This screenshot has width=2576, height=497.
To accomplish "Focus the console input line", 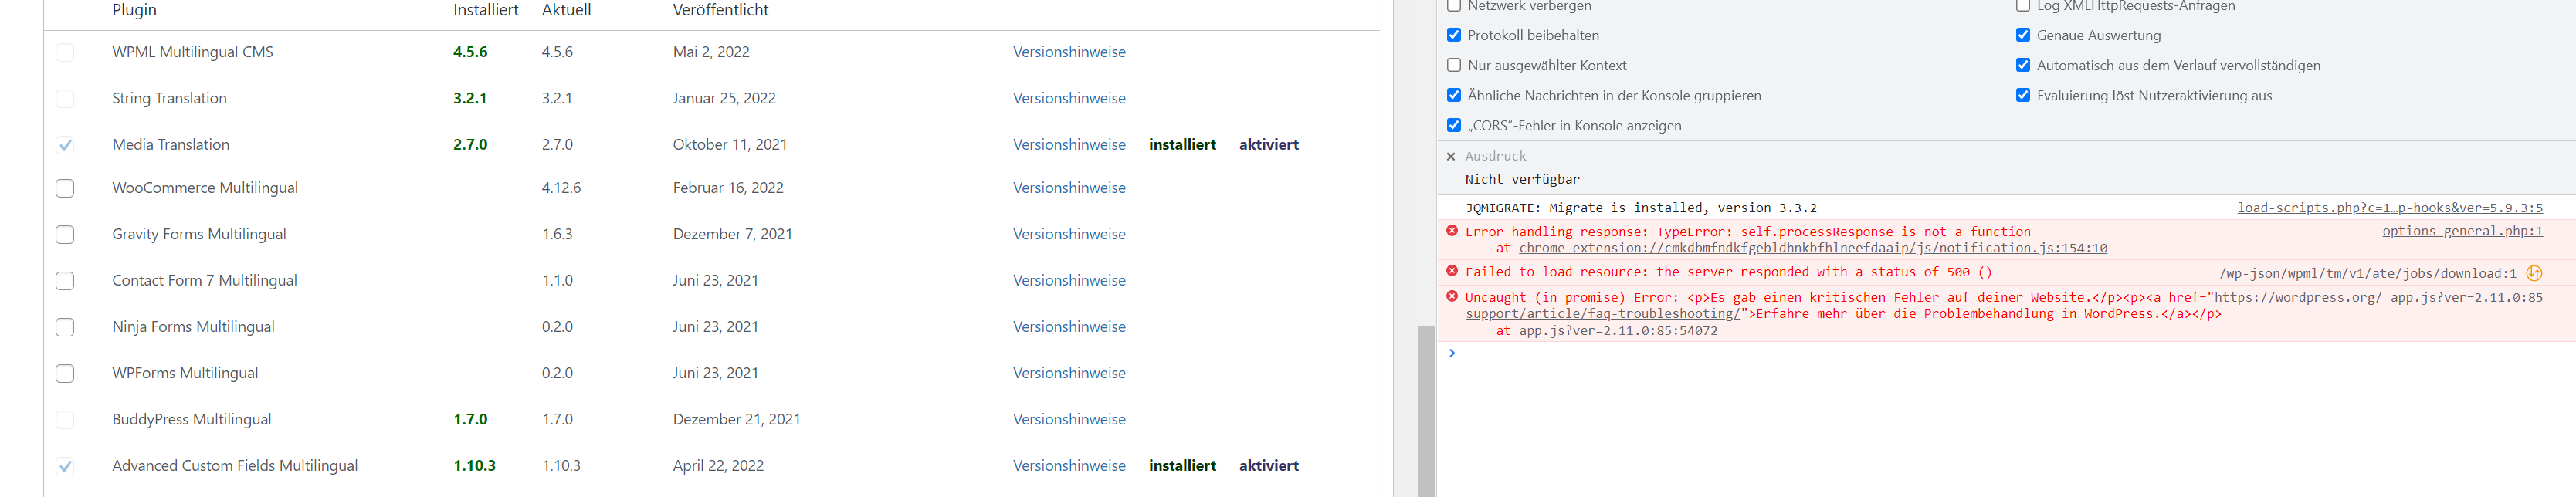I will pos(2010,353).
